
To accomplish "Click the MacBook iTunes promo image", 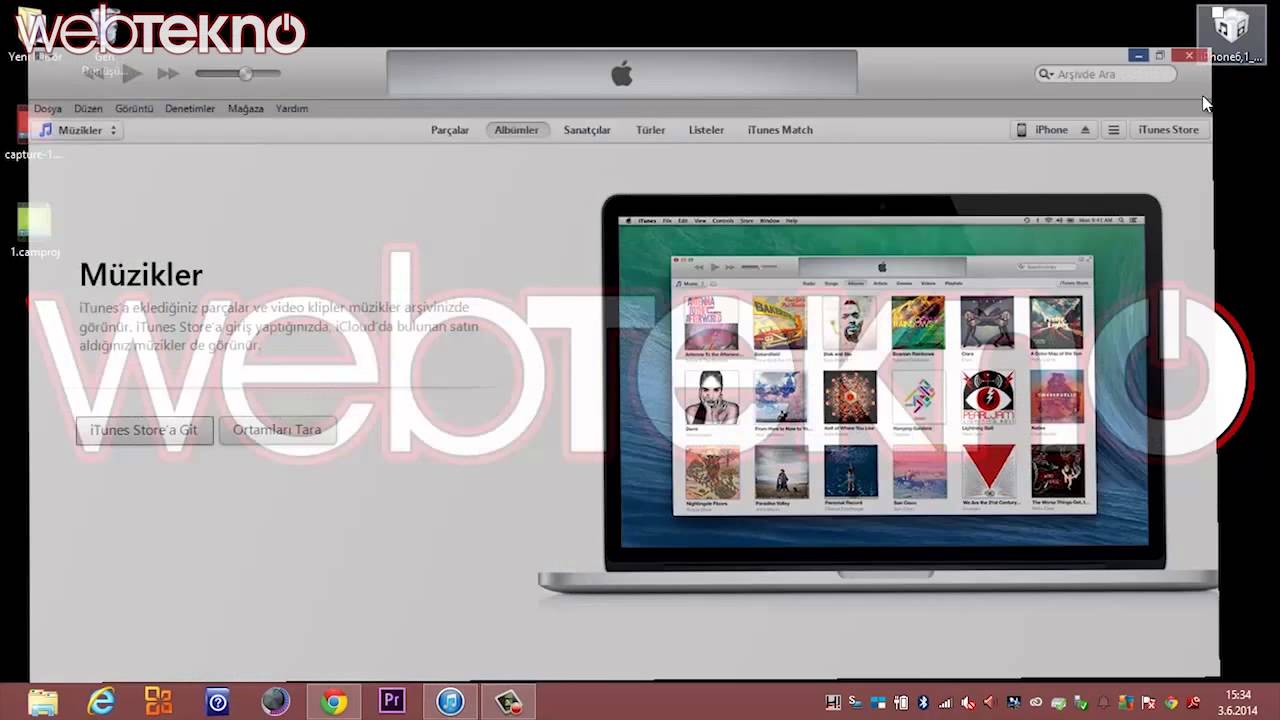I will (880, 393).
